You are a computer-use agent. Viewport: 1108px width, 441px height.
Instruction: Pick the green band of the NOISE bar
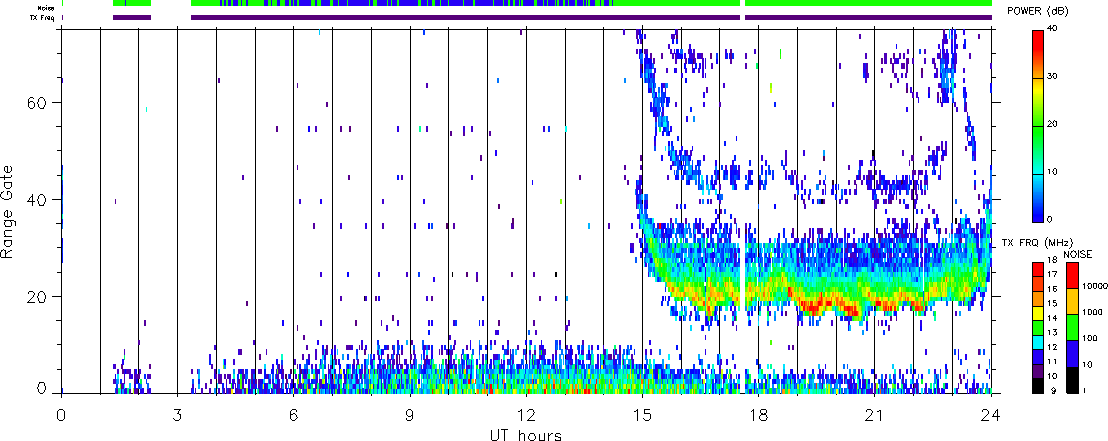coord(1071,327)
